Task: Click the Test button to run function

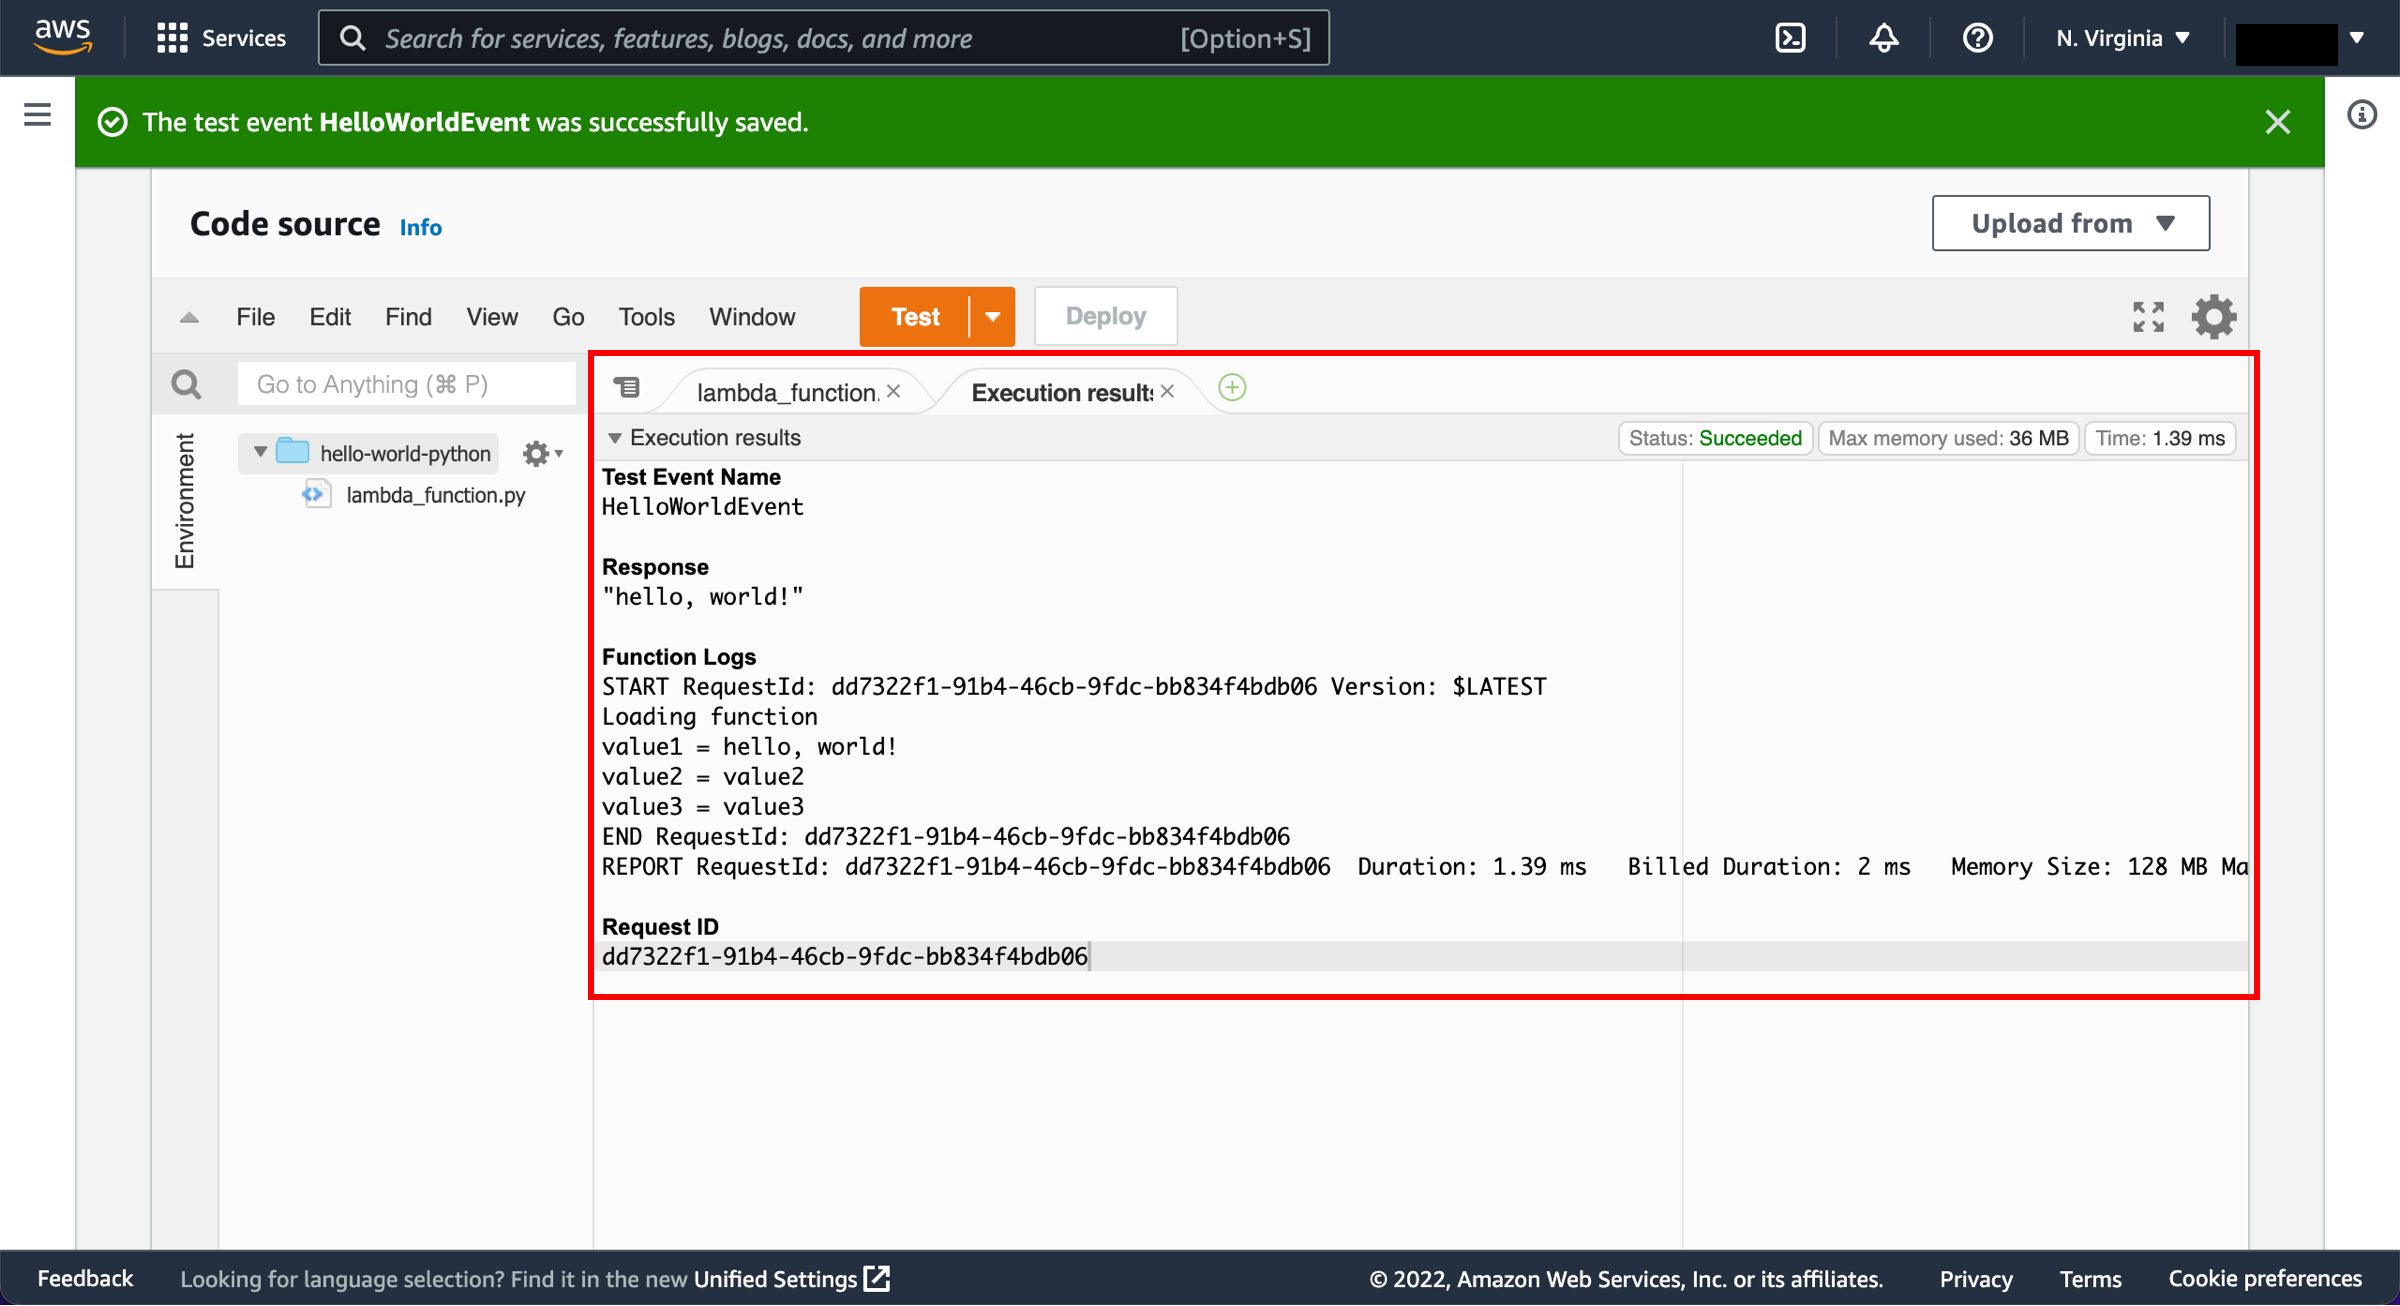Action: [911, 315]
